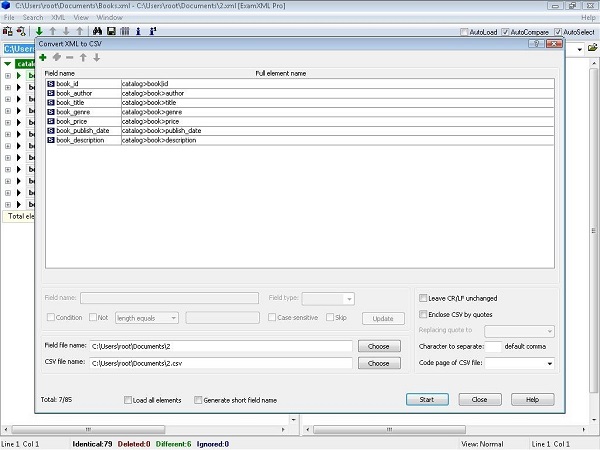Click the blue info icon in main toolbar

click(x=138, y=31)
